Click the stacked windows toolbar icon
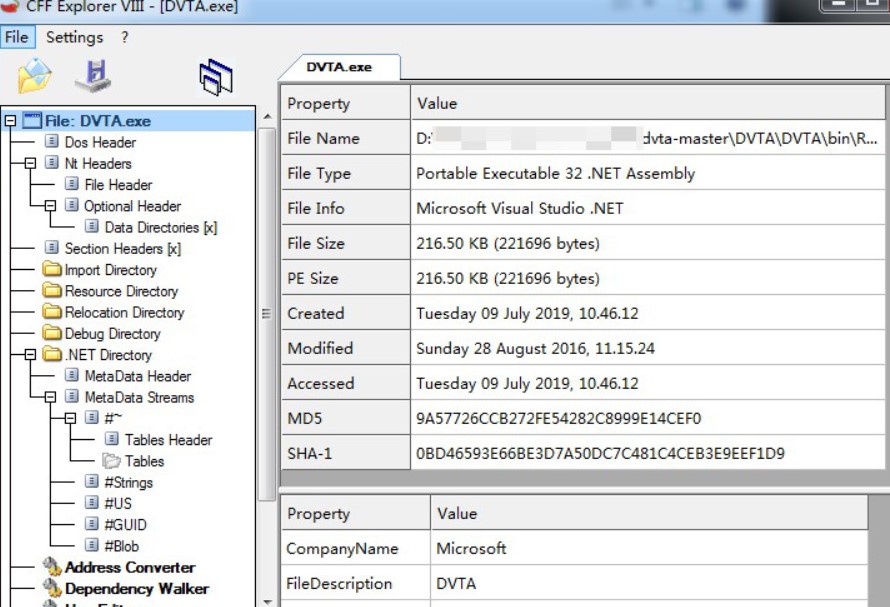This screenshot has width=890, height=607. (216, 77)
